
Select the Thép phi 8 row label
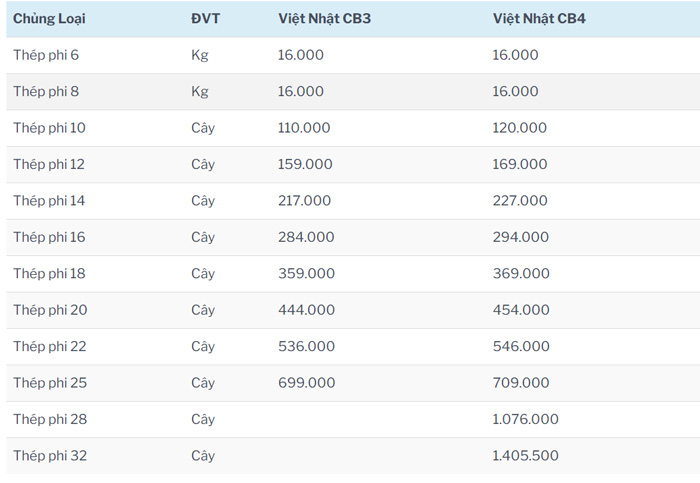click(x=46, y=91)
